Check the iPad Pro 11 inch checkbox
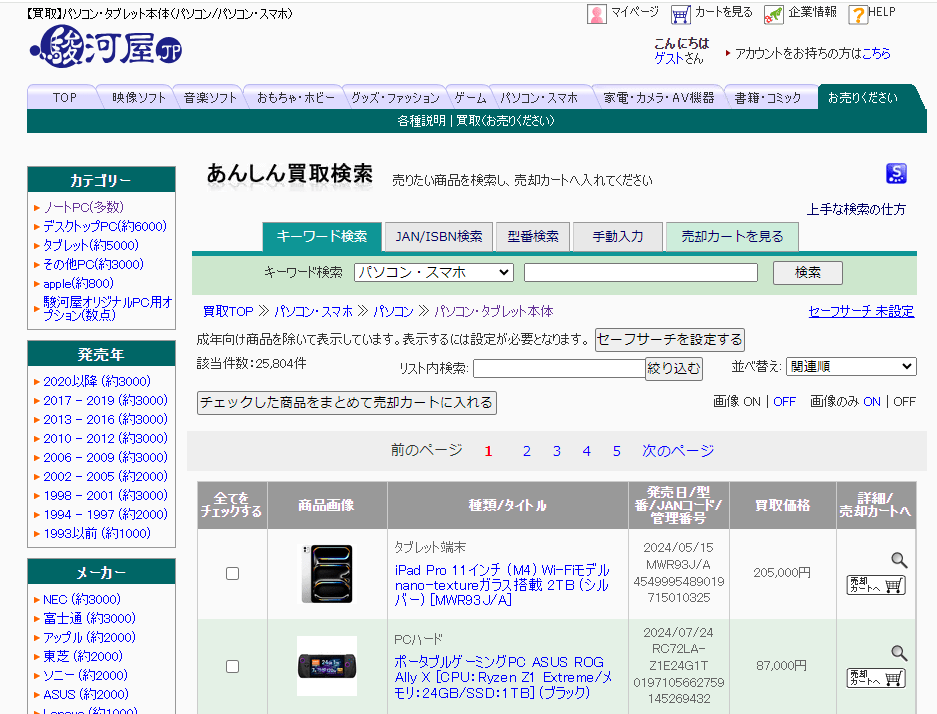The image size is (937, 714). click(232, 574)
